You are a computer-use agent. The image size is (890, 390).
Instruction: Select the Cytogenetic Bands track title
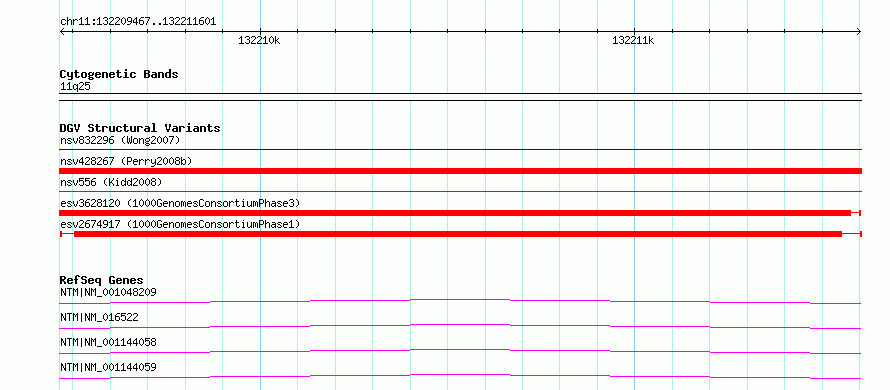click(119, 74)
